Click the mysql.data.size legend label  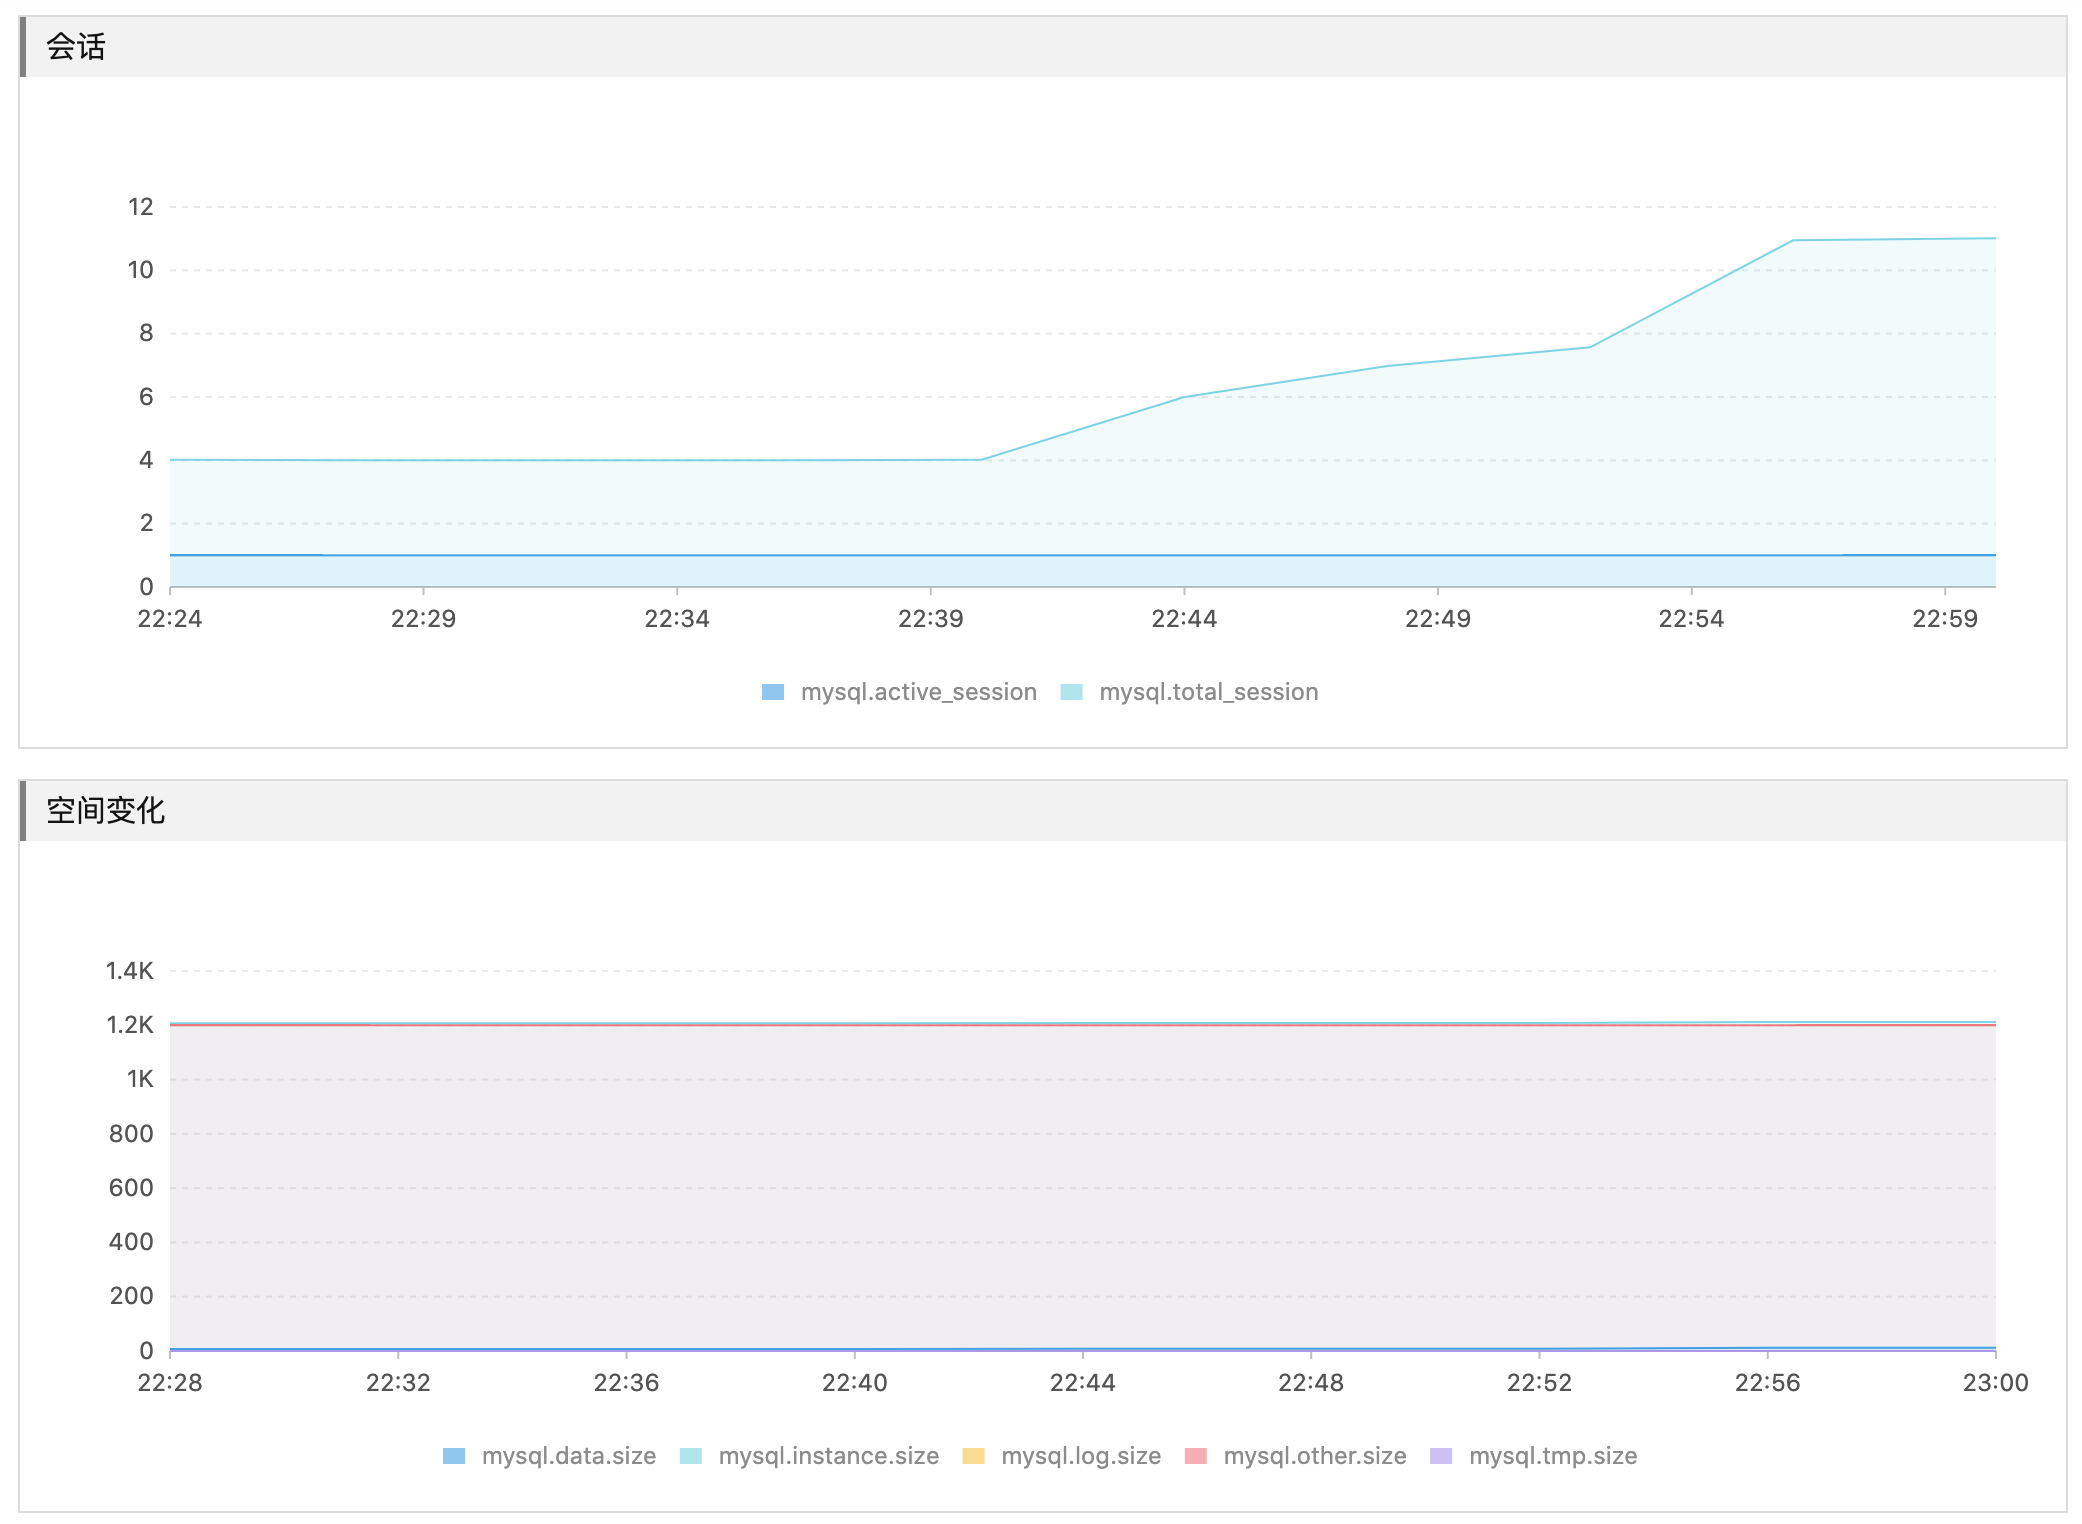568,1456
